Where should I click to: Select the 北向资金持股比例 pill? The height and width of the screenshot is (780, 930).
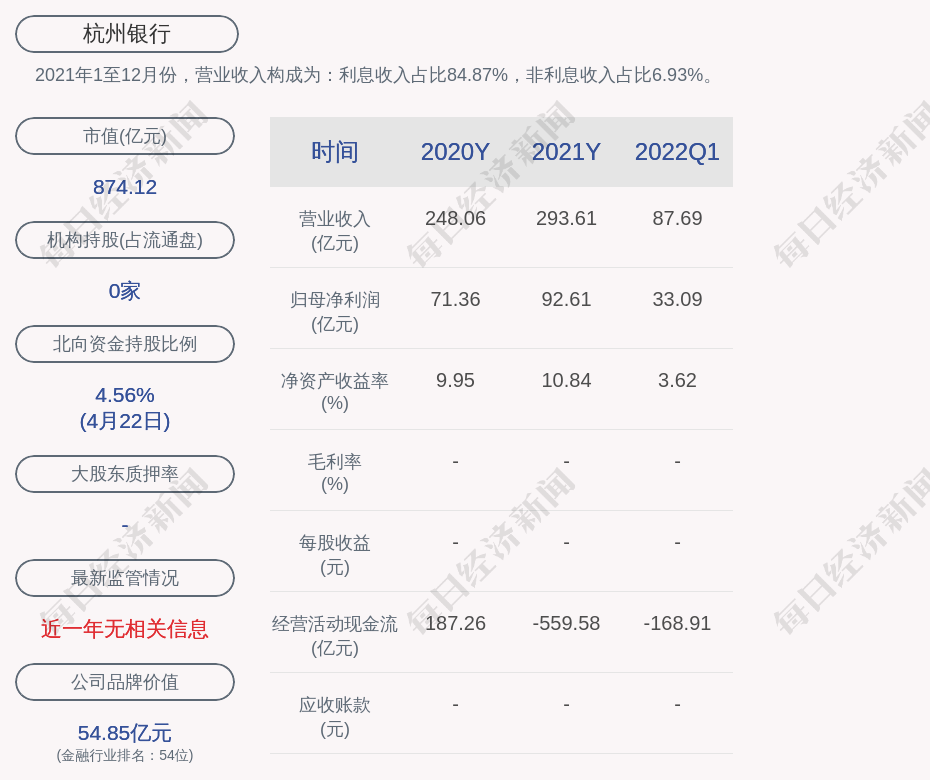tap(125, 343)
